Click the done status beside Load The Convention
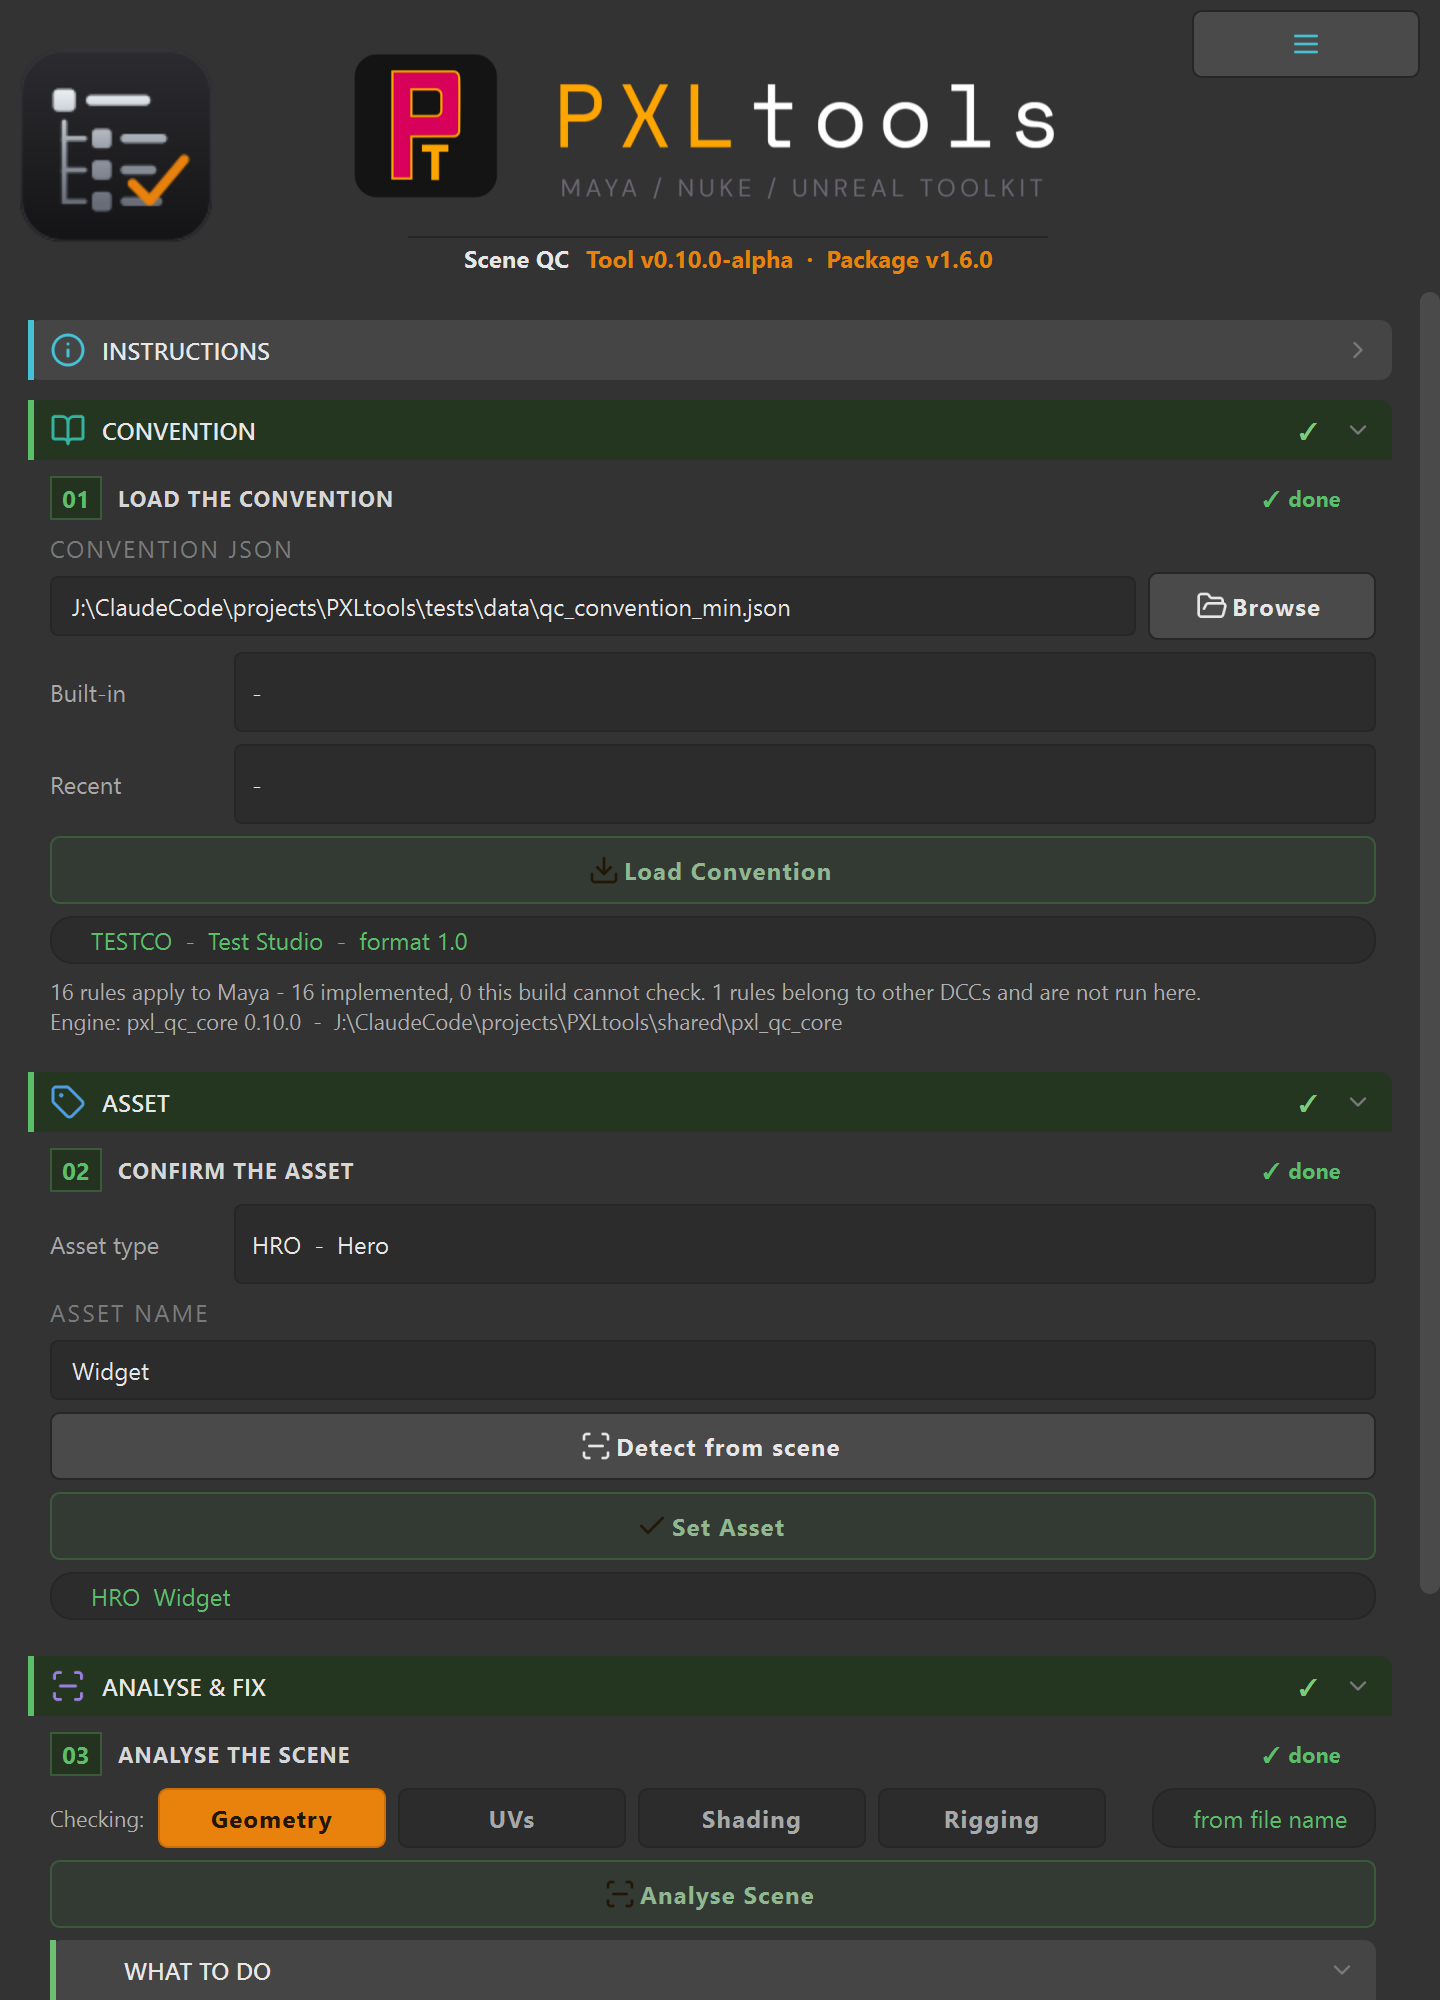 [1301, 499]
